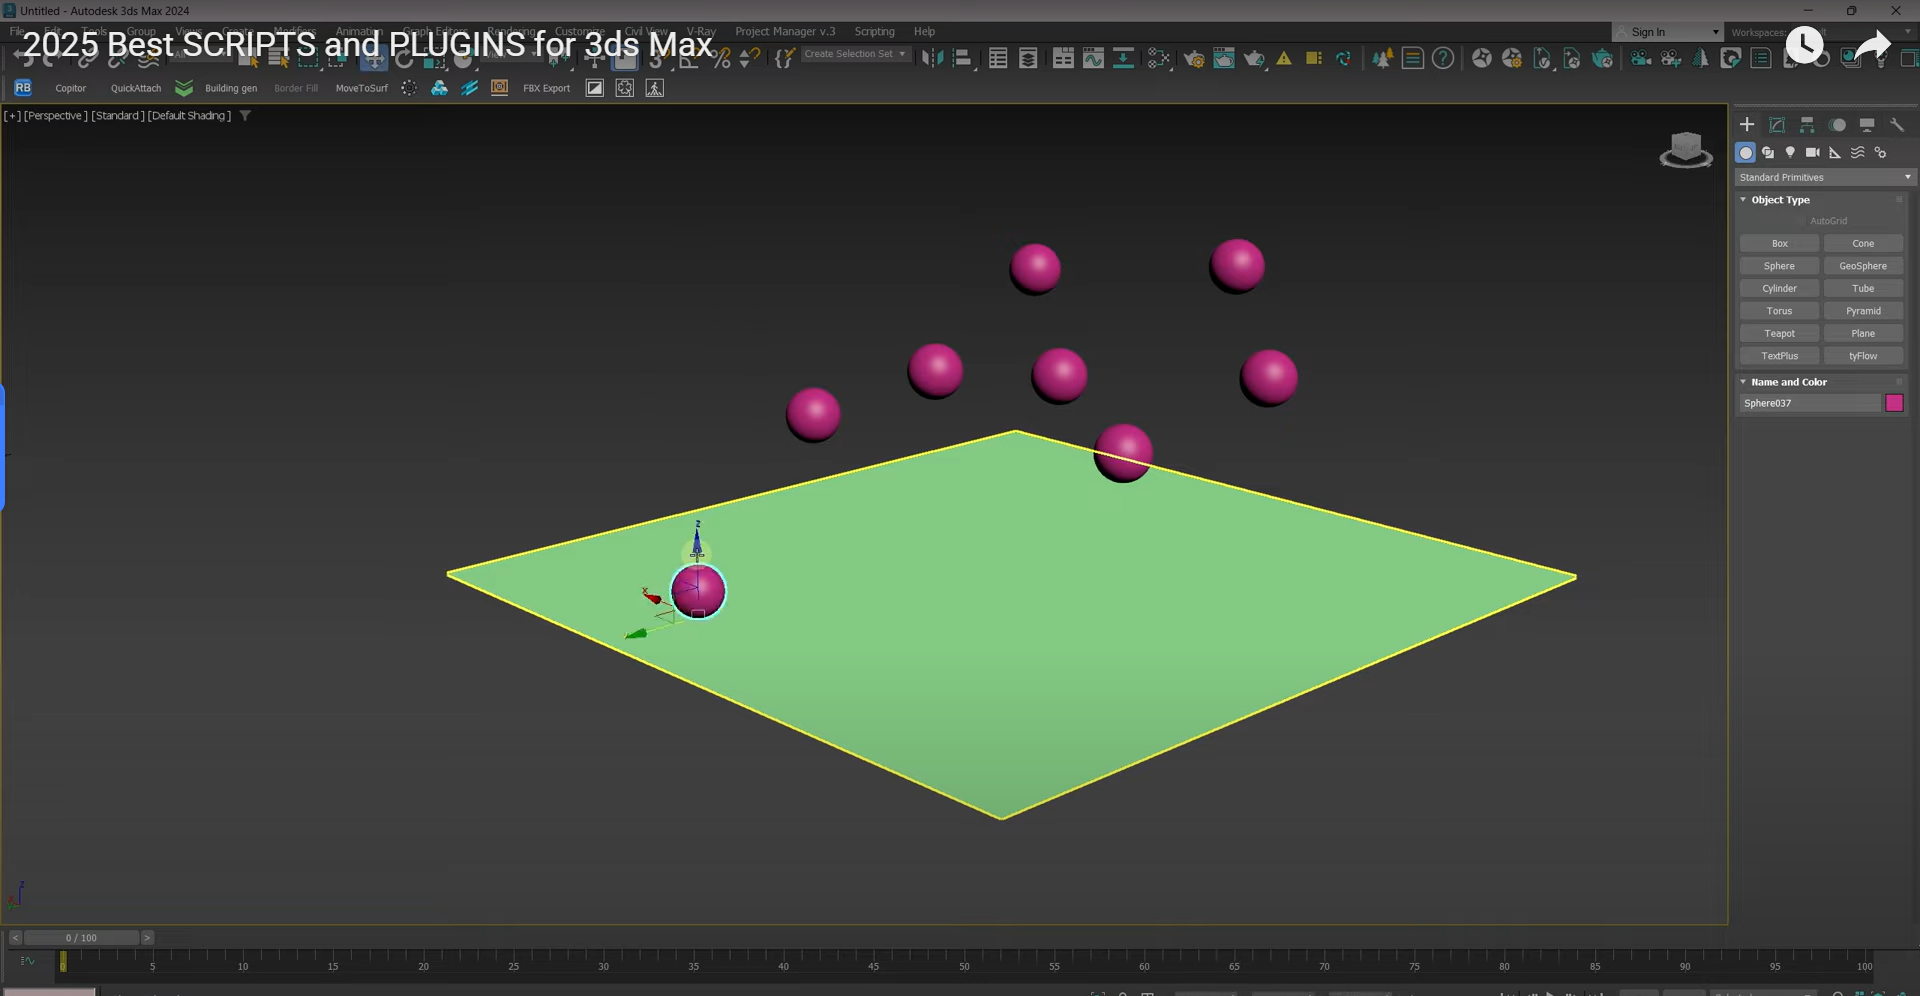1920x996 pixels.
Task: Open the Project Manager v.3 menu
Action: [x=785, y=32]
